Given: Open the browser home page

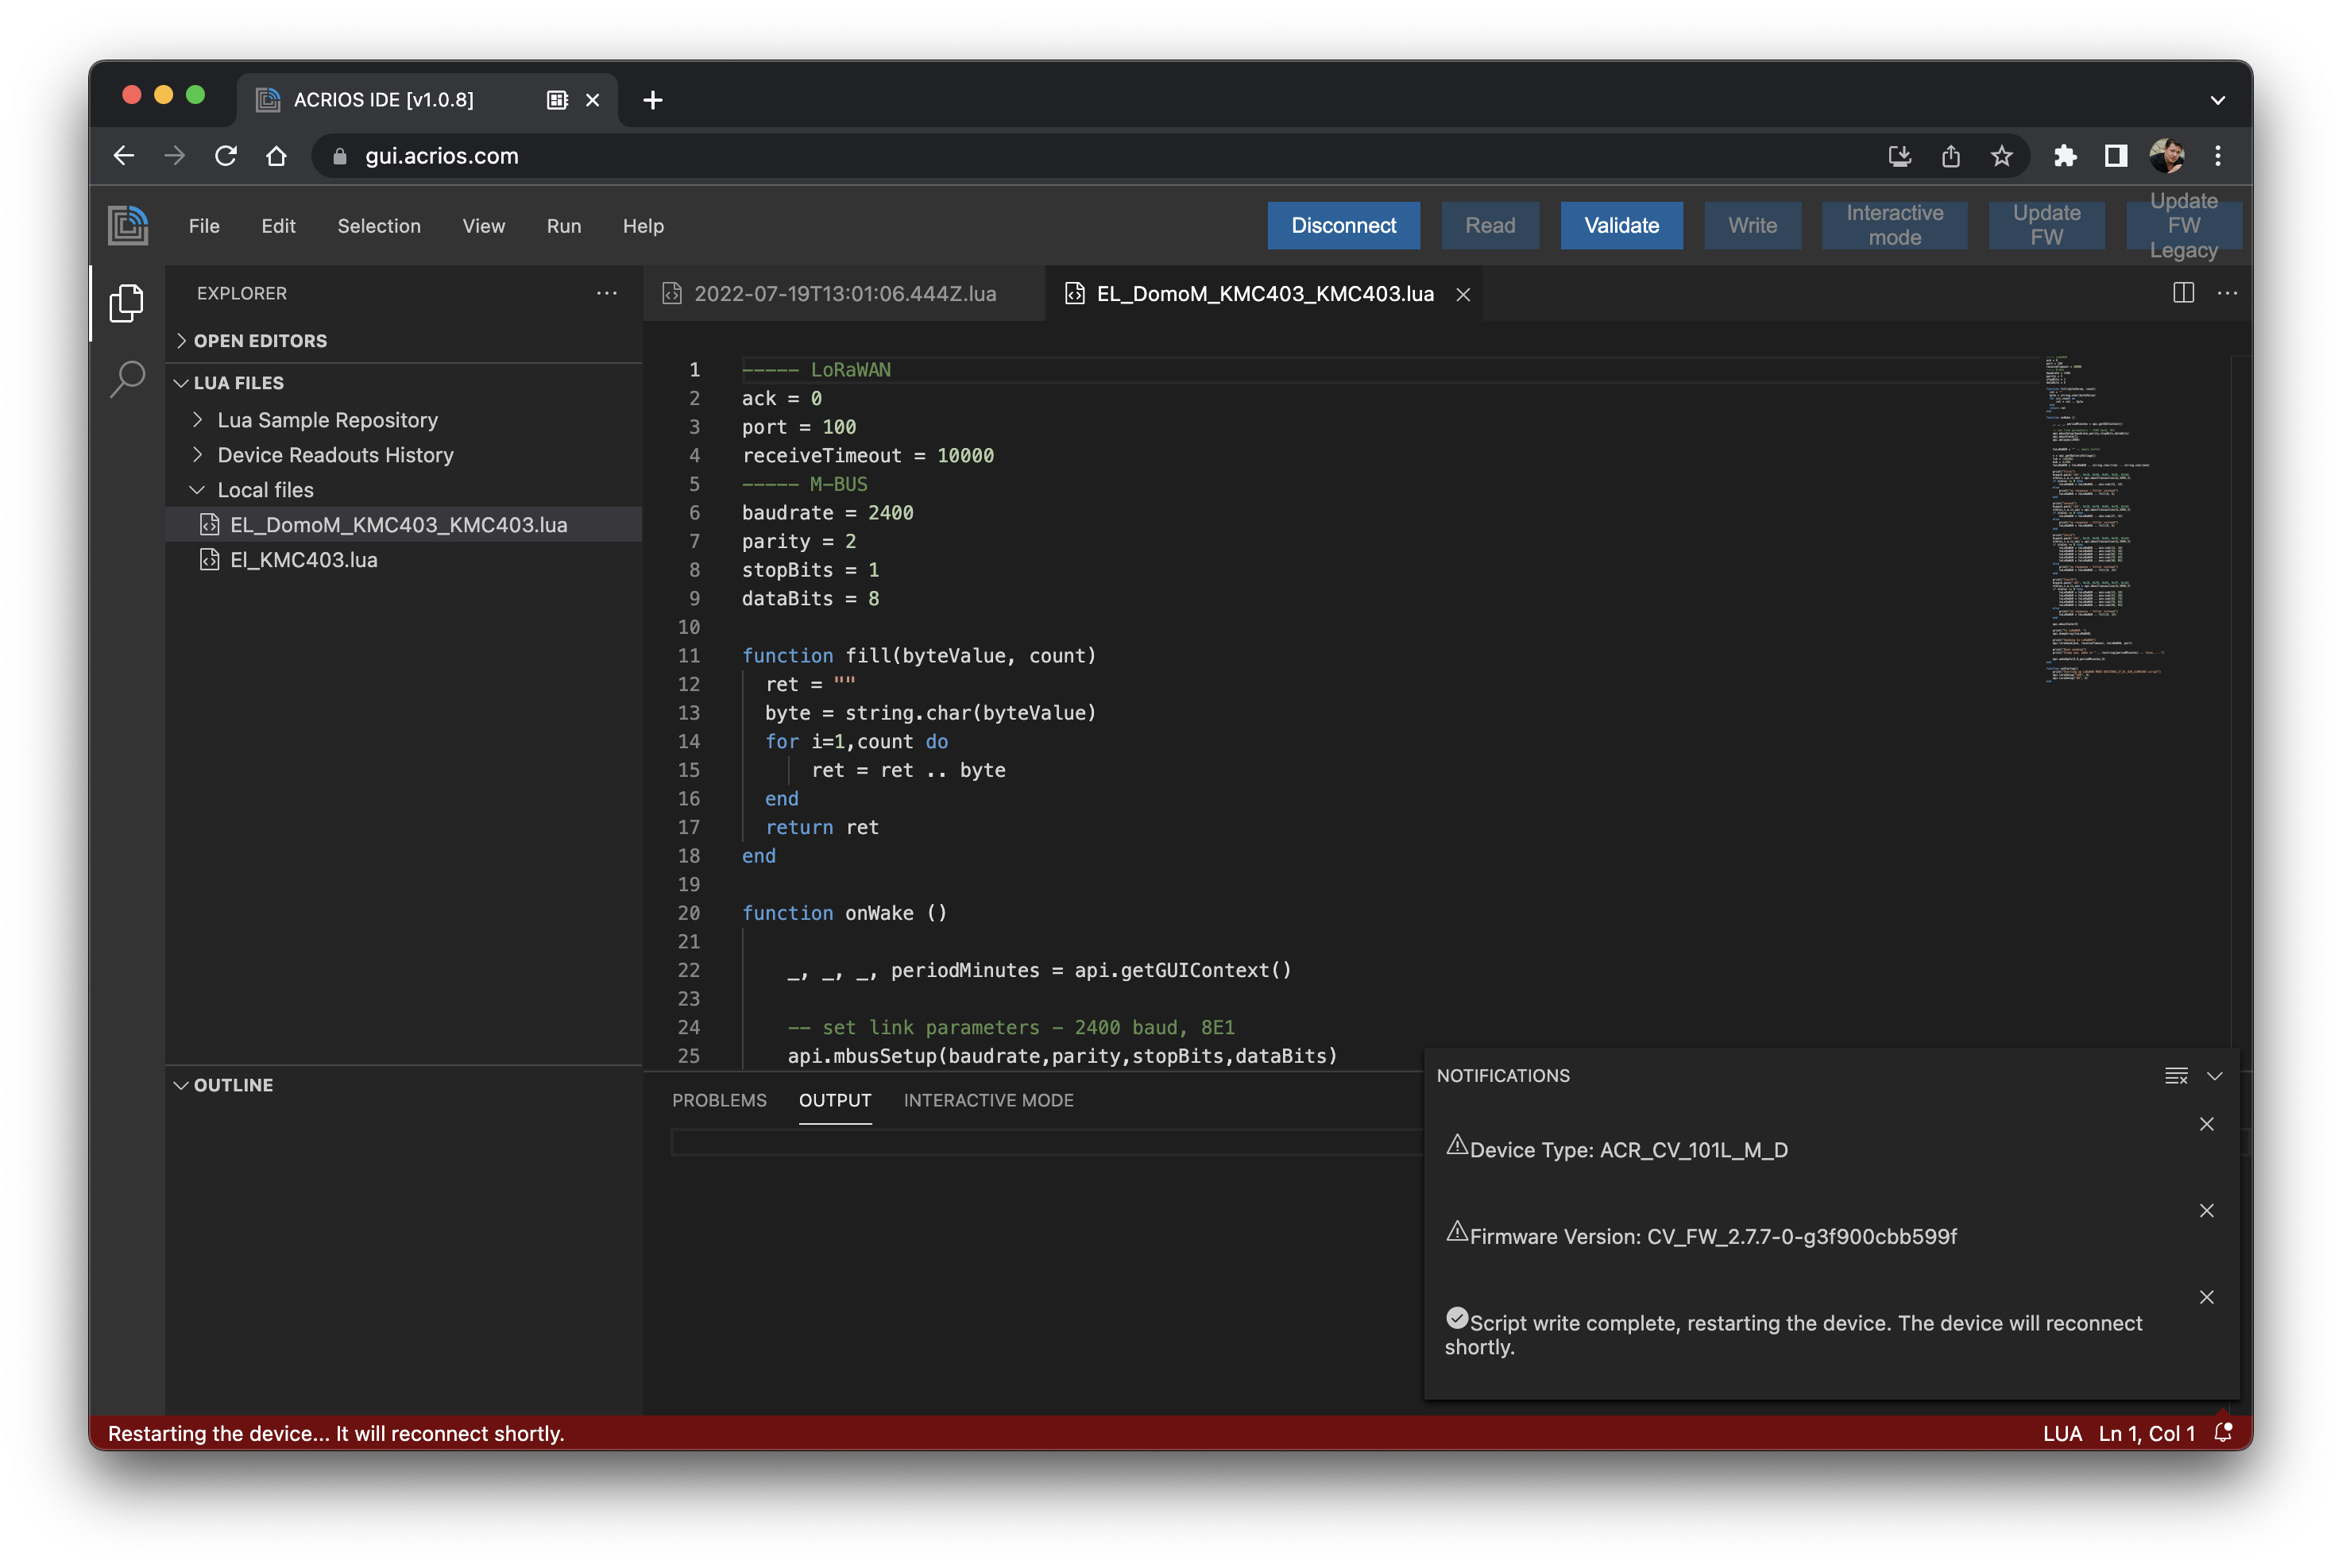Looking at the screenshot, I should (276, 156).
